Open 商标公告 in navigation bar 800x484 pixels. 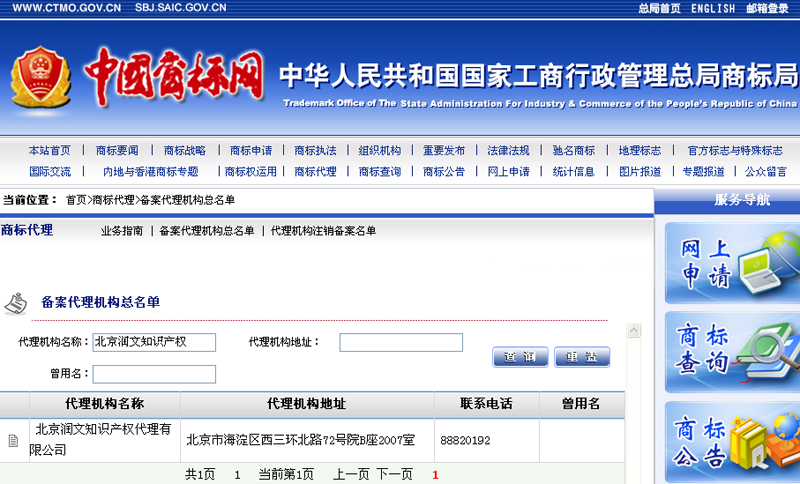coord(444,172)
